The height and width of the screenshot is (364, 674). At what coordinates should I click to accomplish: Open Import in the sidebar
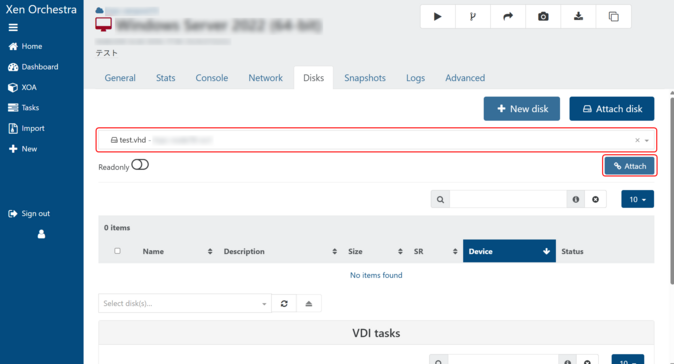[26, 128]
